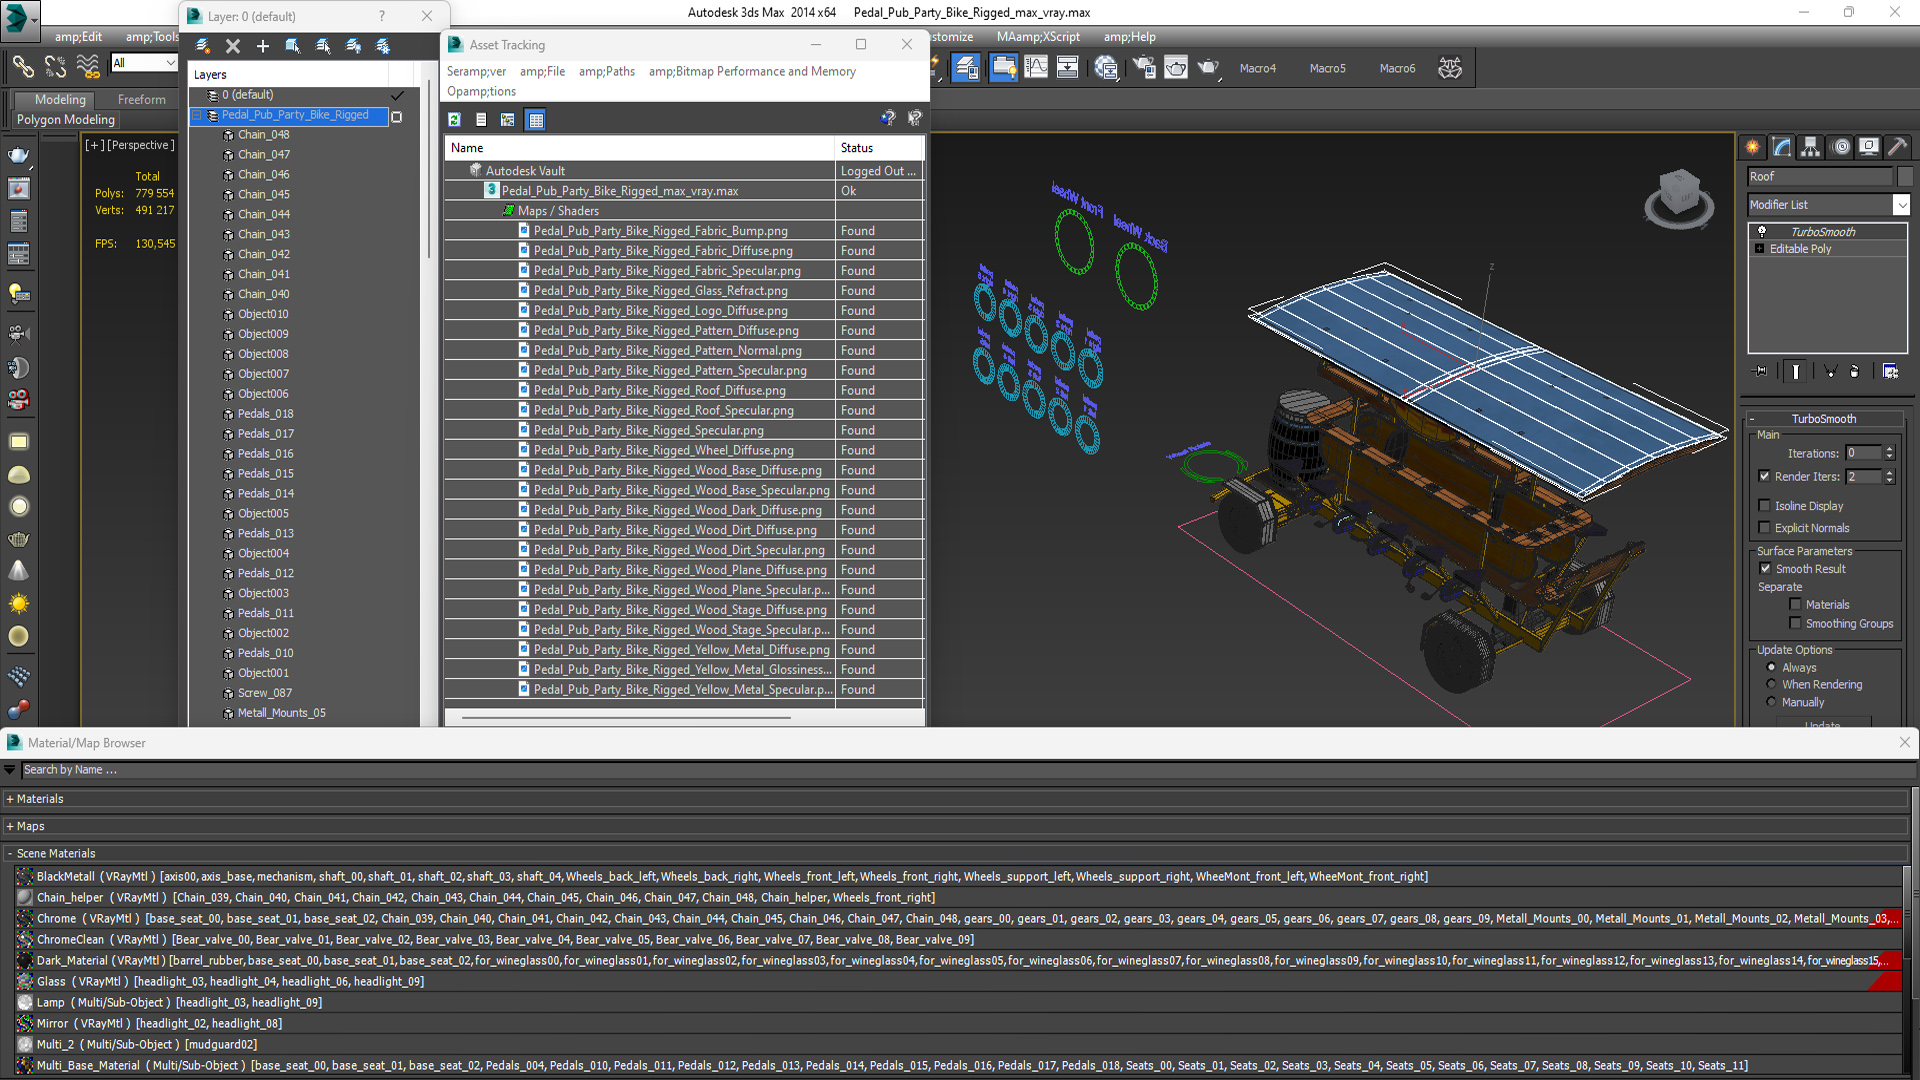
Task: Open the Modifier List dropdown
Action: [1901, 205]
